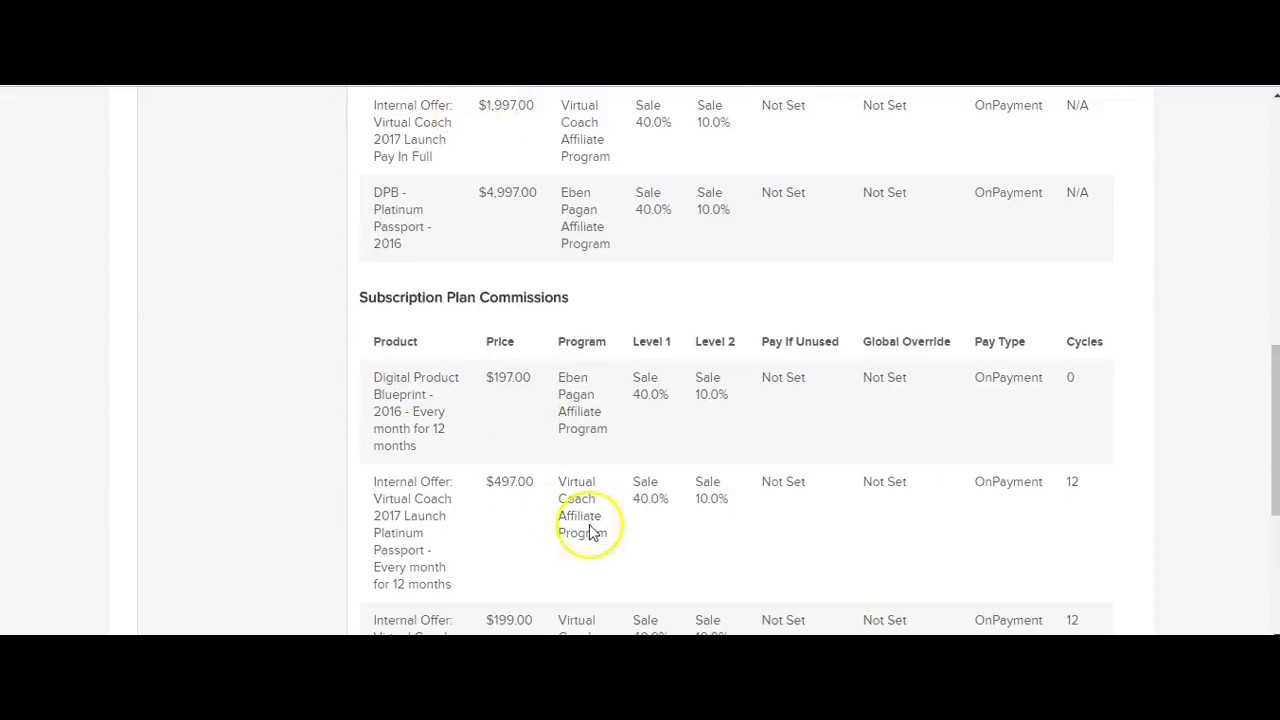1280x720 pixels.
Task: Click Sale 40.0% in the $4,997.00 row
Action: [x=653, y=201]
